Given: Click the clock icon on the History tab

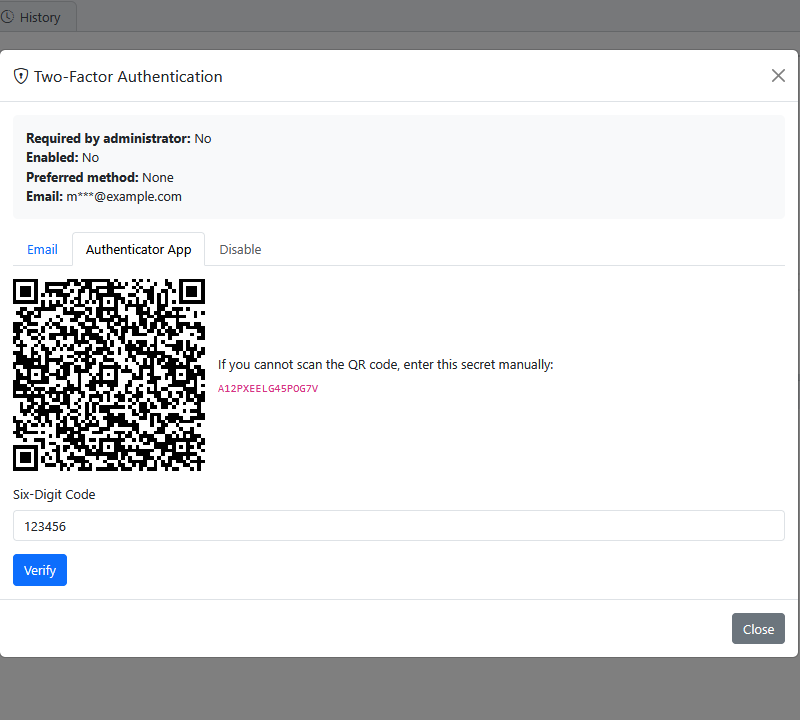Looking at the screenshot, I should coord(7,17).
